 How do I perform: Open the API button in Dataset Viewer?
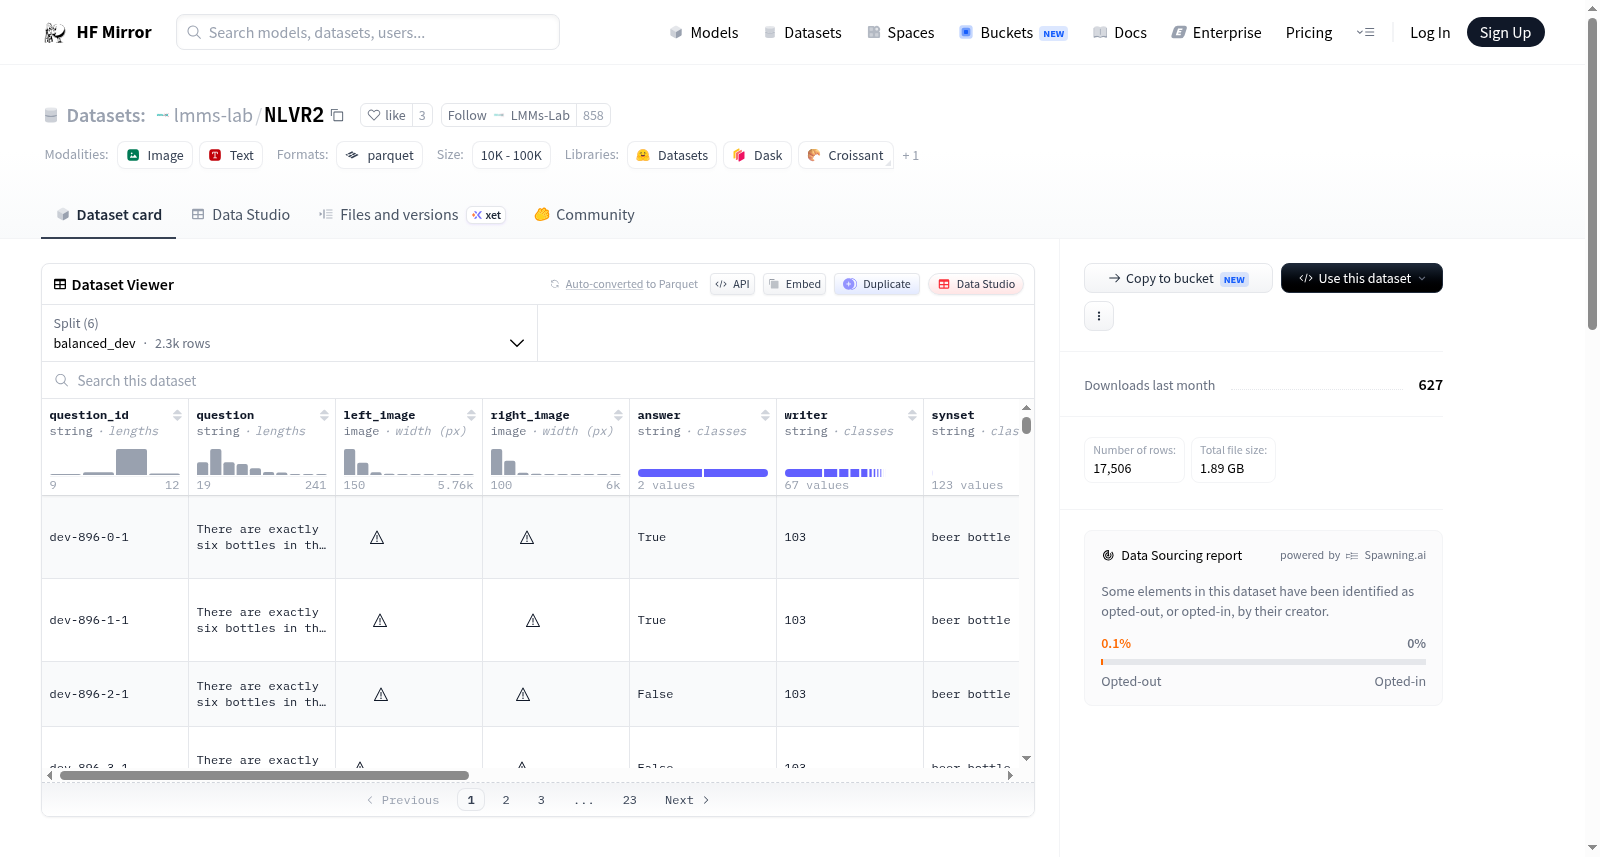pyautogui.click(x=732, y=284)
